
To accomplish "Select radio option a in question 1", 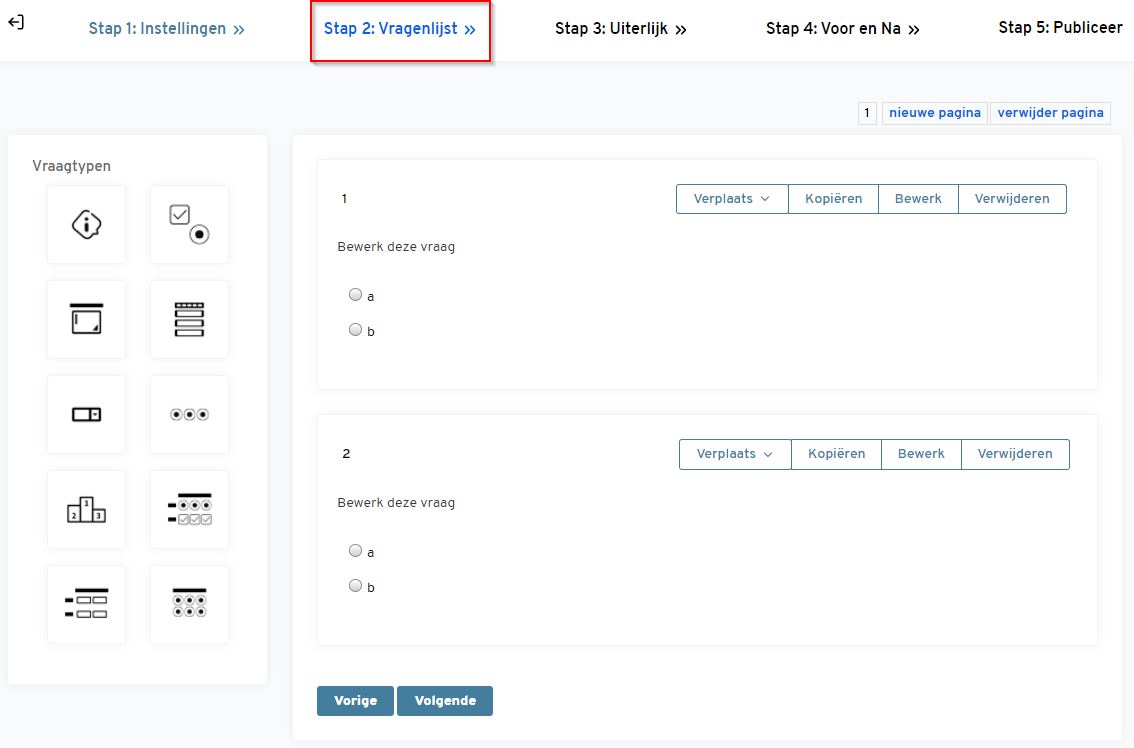I will click(x=355, y=295).
